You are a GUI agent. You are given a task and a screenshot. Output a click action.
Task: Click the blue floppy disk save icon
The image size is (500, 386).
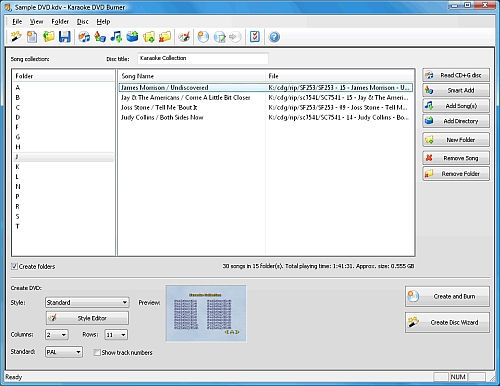pos(65,37)
